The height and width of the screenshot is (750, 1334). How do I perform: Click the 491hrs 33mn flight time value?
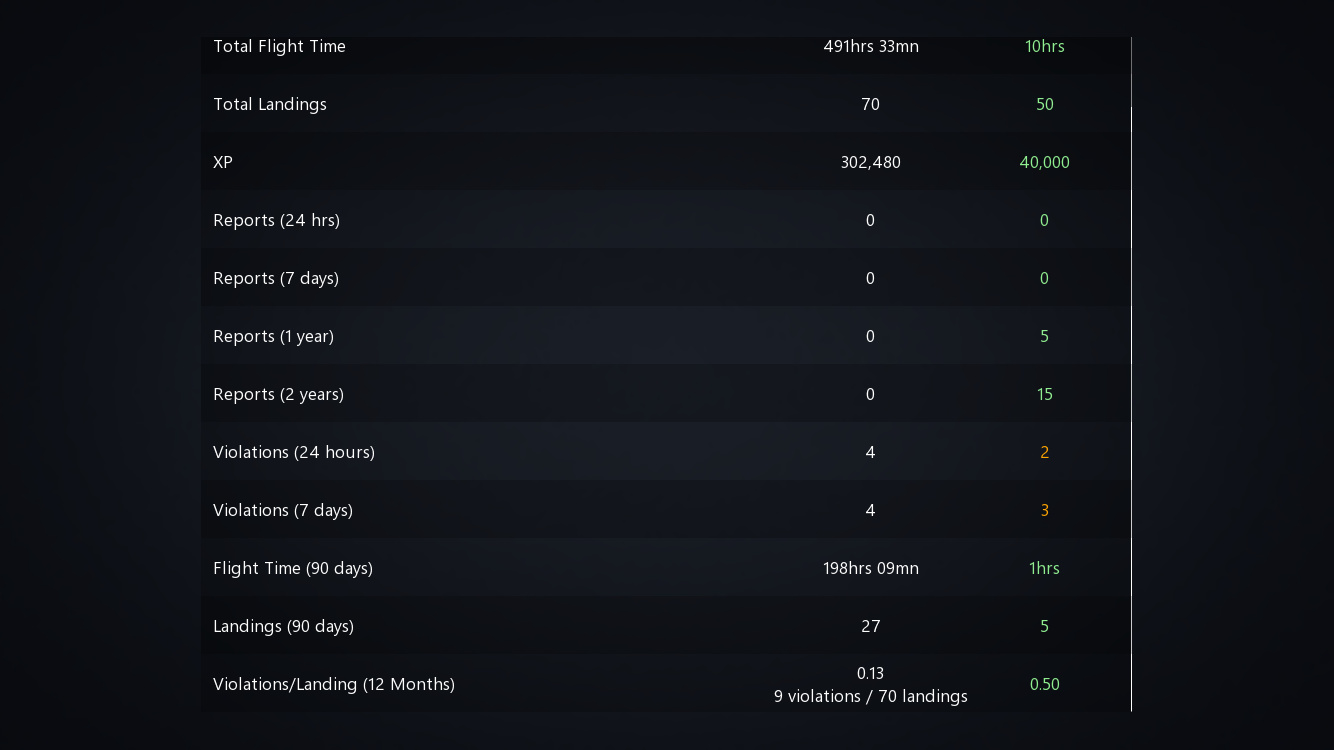(870, 46)
